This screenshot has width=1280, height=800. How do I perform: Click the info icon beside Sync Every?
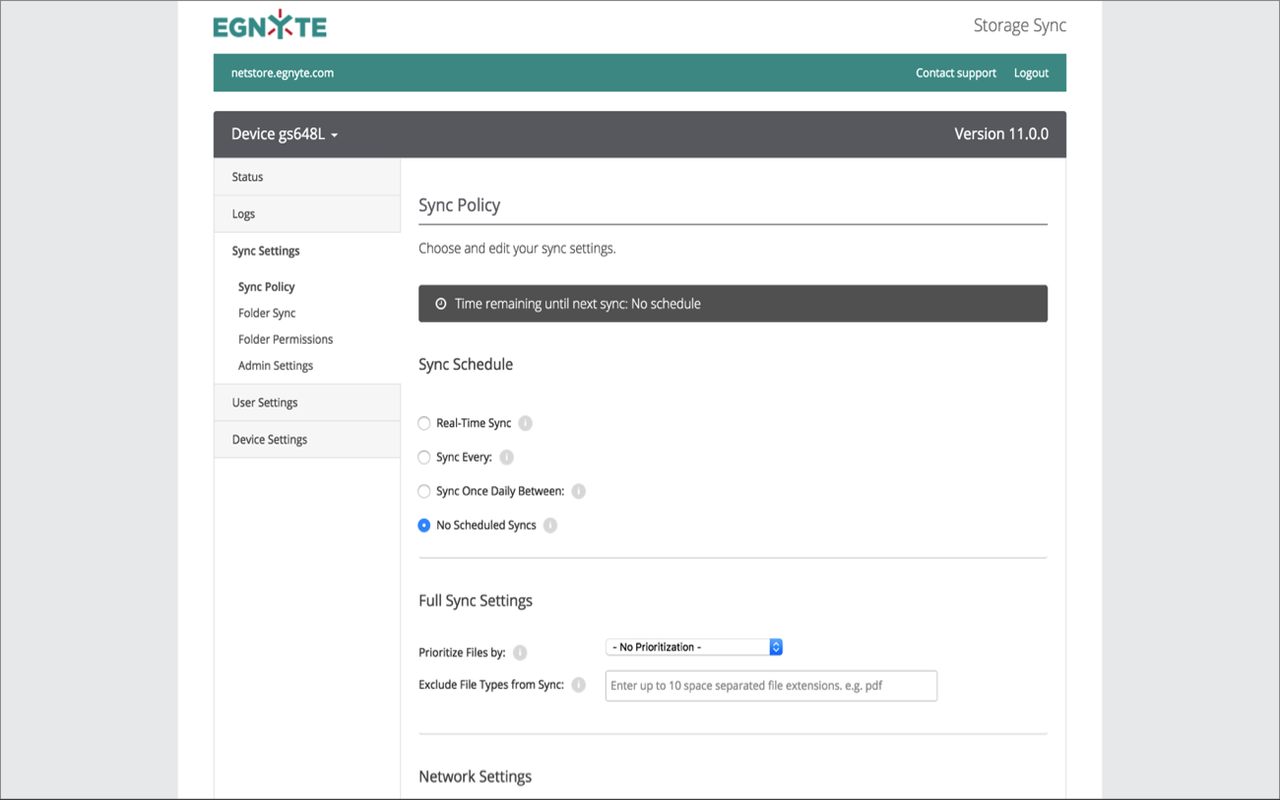point(506,457)
